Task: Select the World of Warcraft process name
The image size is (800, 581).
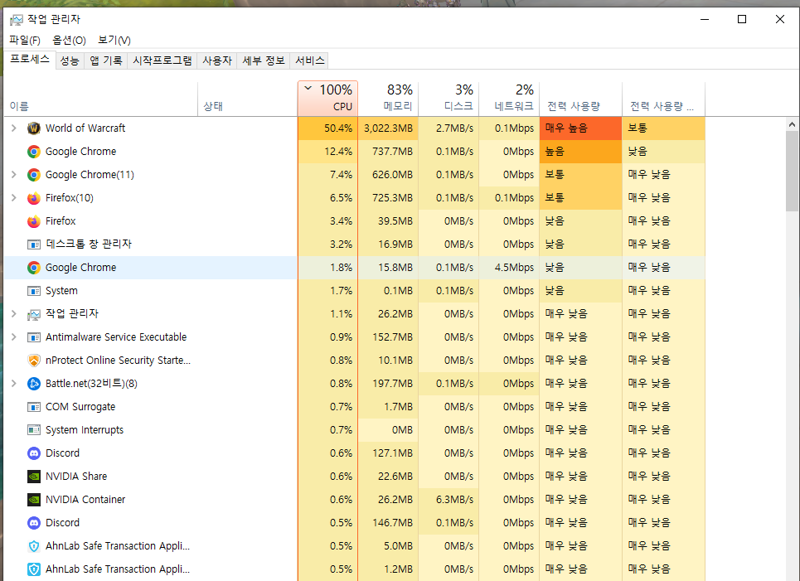Action: [x=85, y=128]
